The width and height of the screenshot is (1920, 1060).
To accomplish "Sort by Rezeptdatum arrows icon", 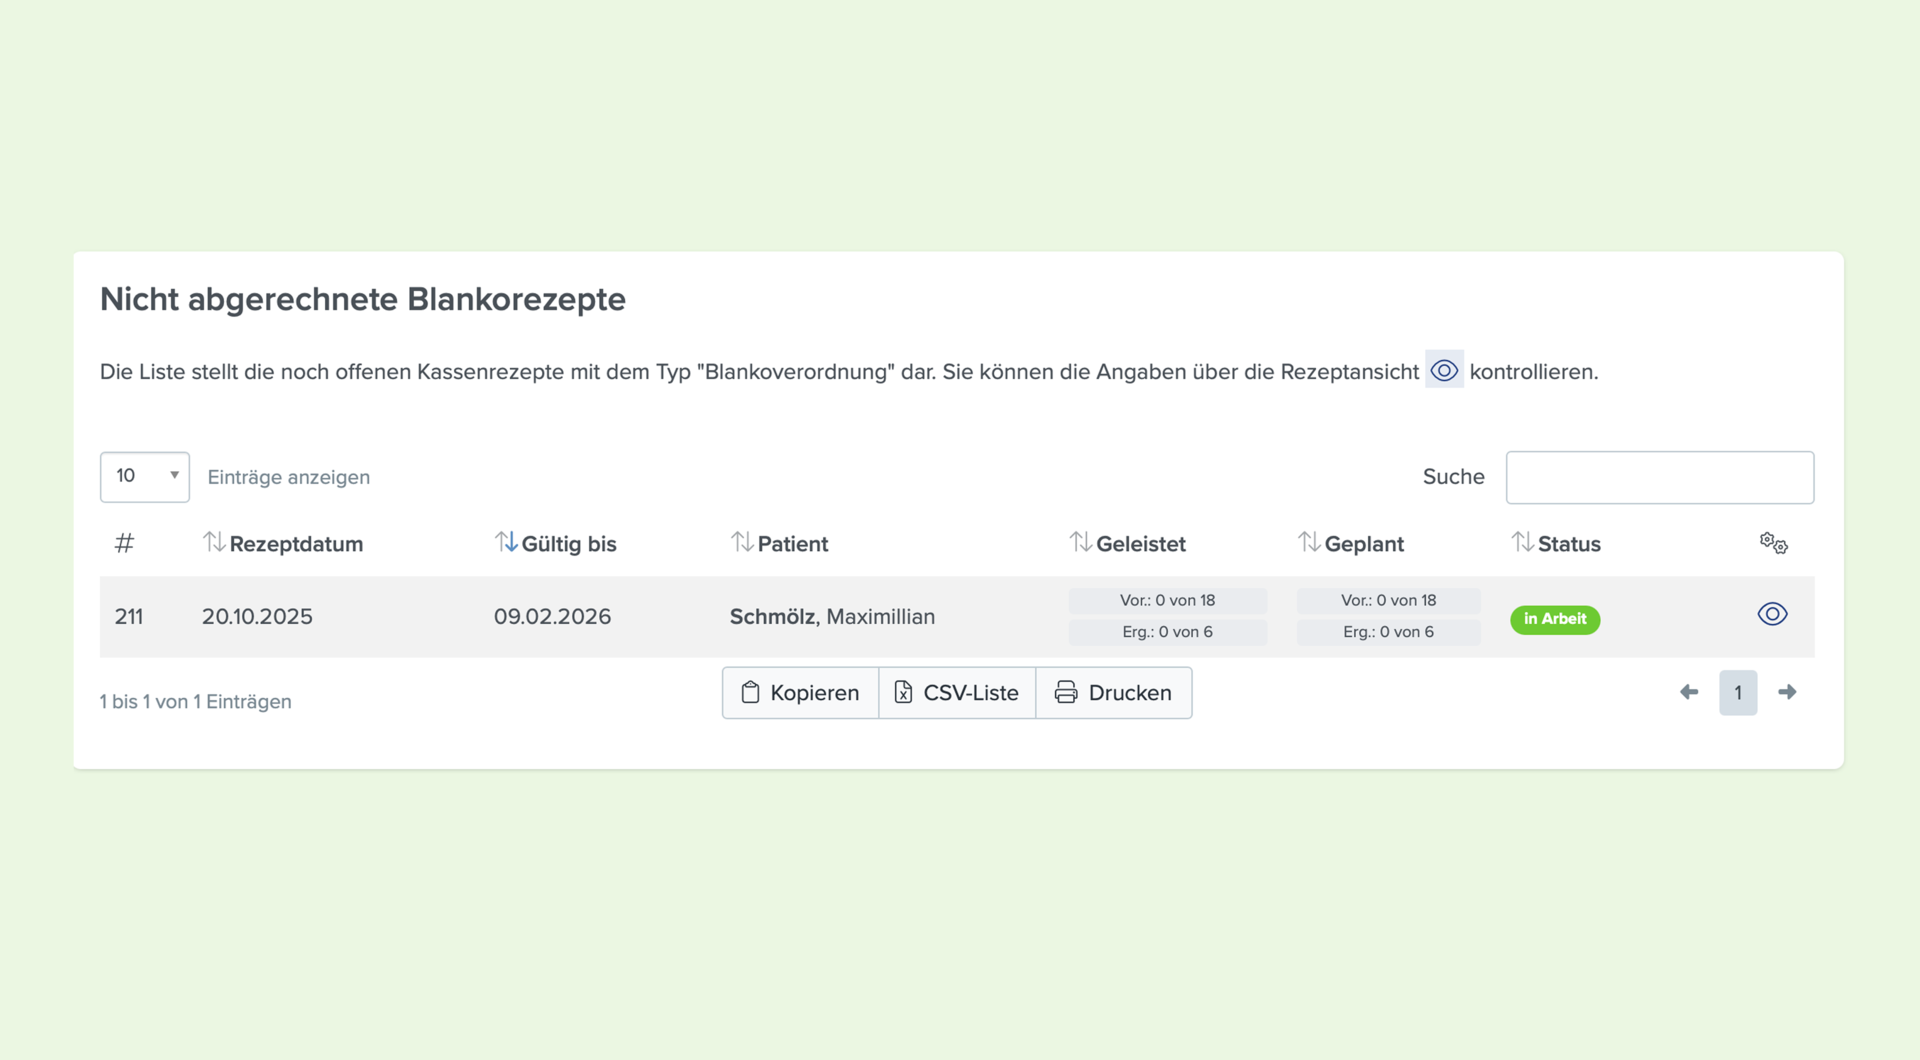I will tap(214, 542).
